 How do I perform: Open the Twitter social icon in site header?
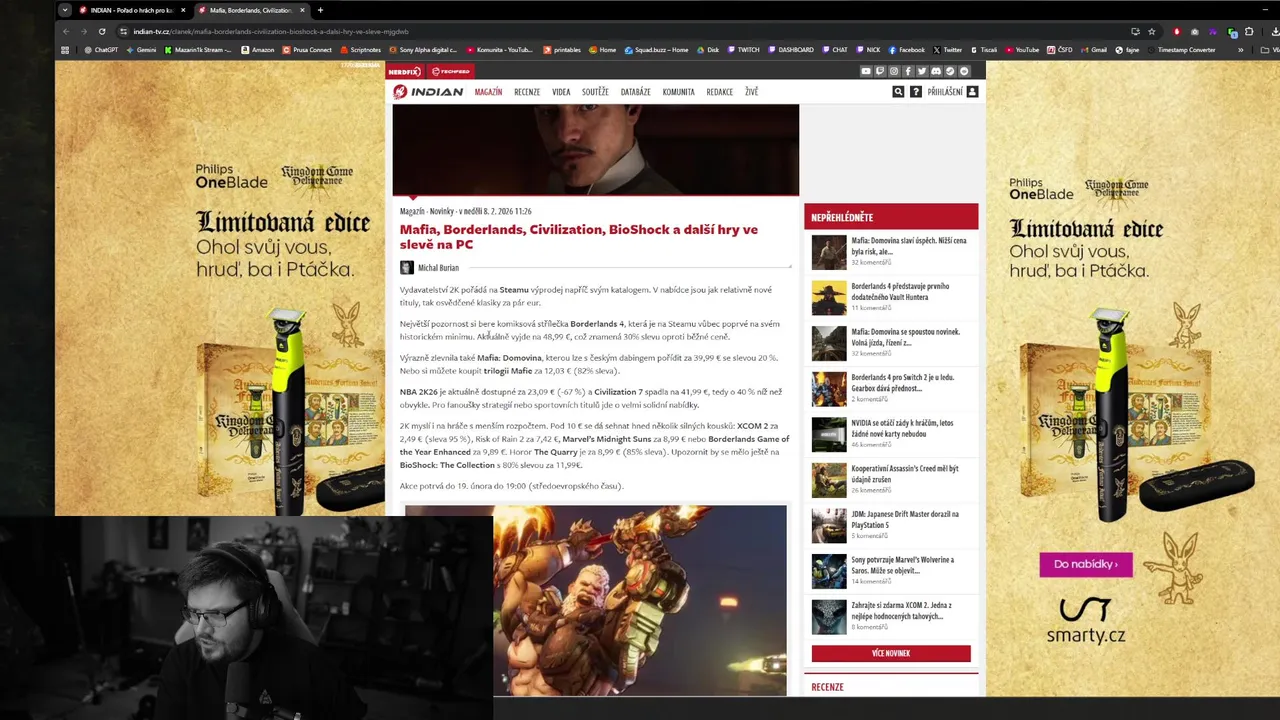coord(922,71)
